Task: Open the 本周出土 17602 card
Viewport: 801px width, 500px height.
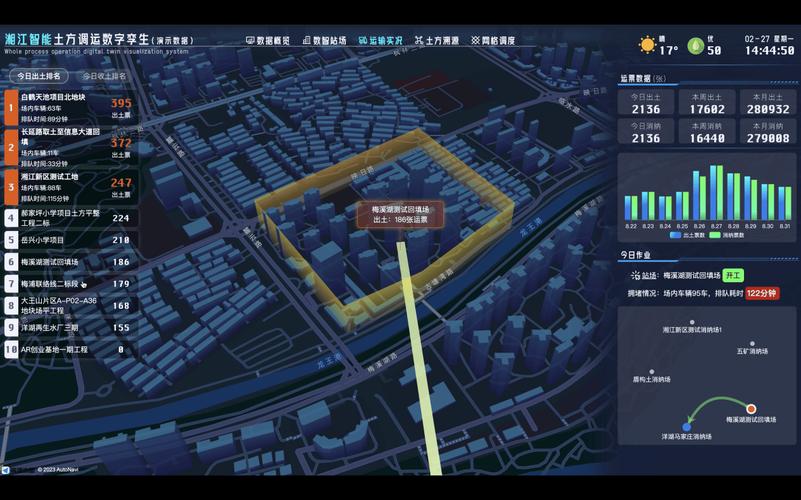Action: (707, 104)
